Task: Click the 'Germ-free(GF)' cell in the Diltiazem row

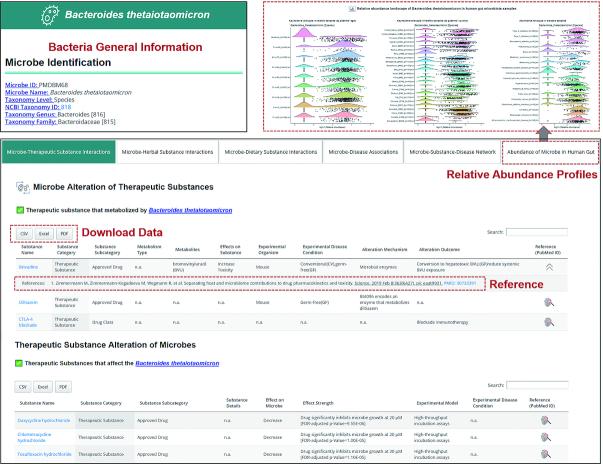Action: coord(314,303)
